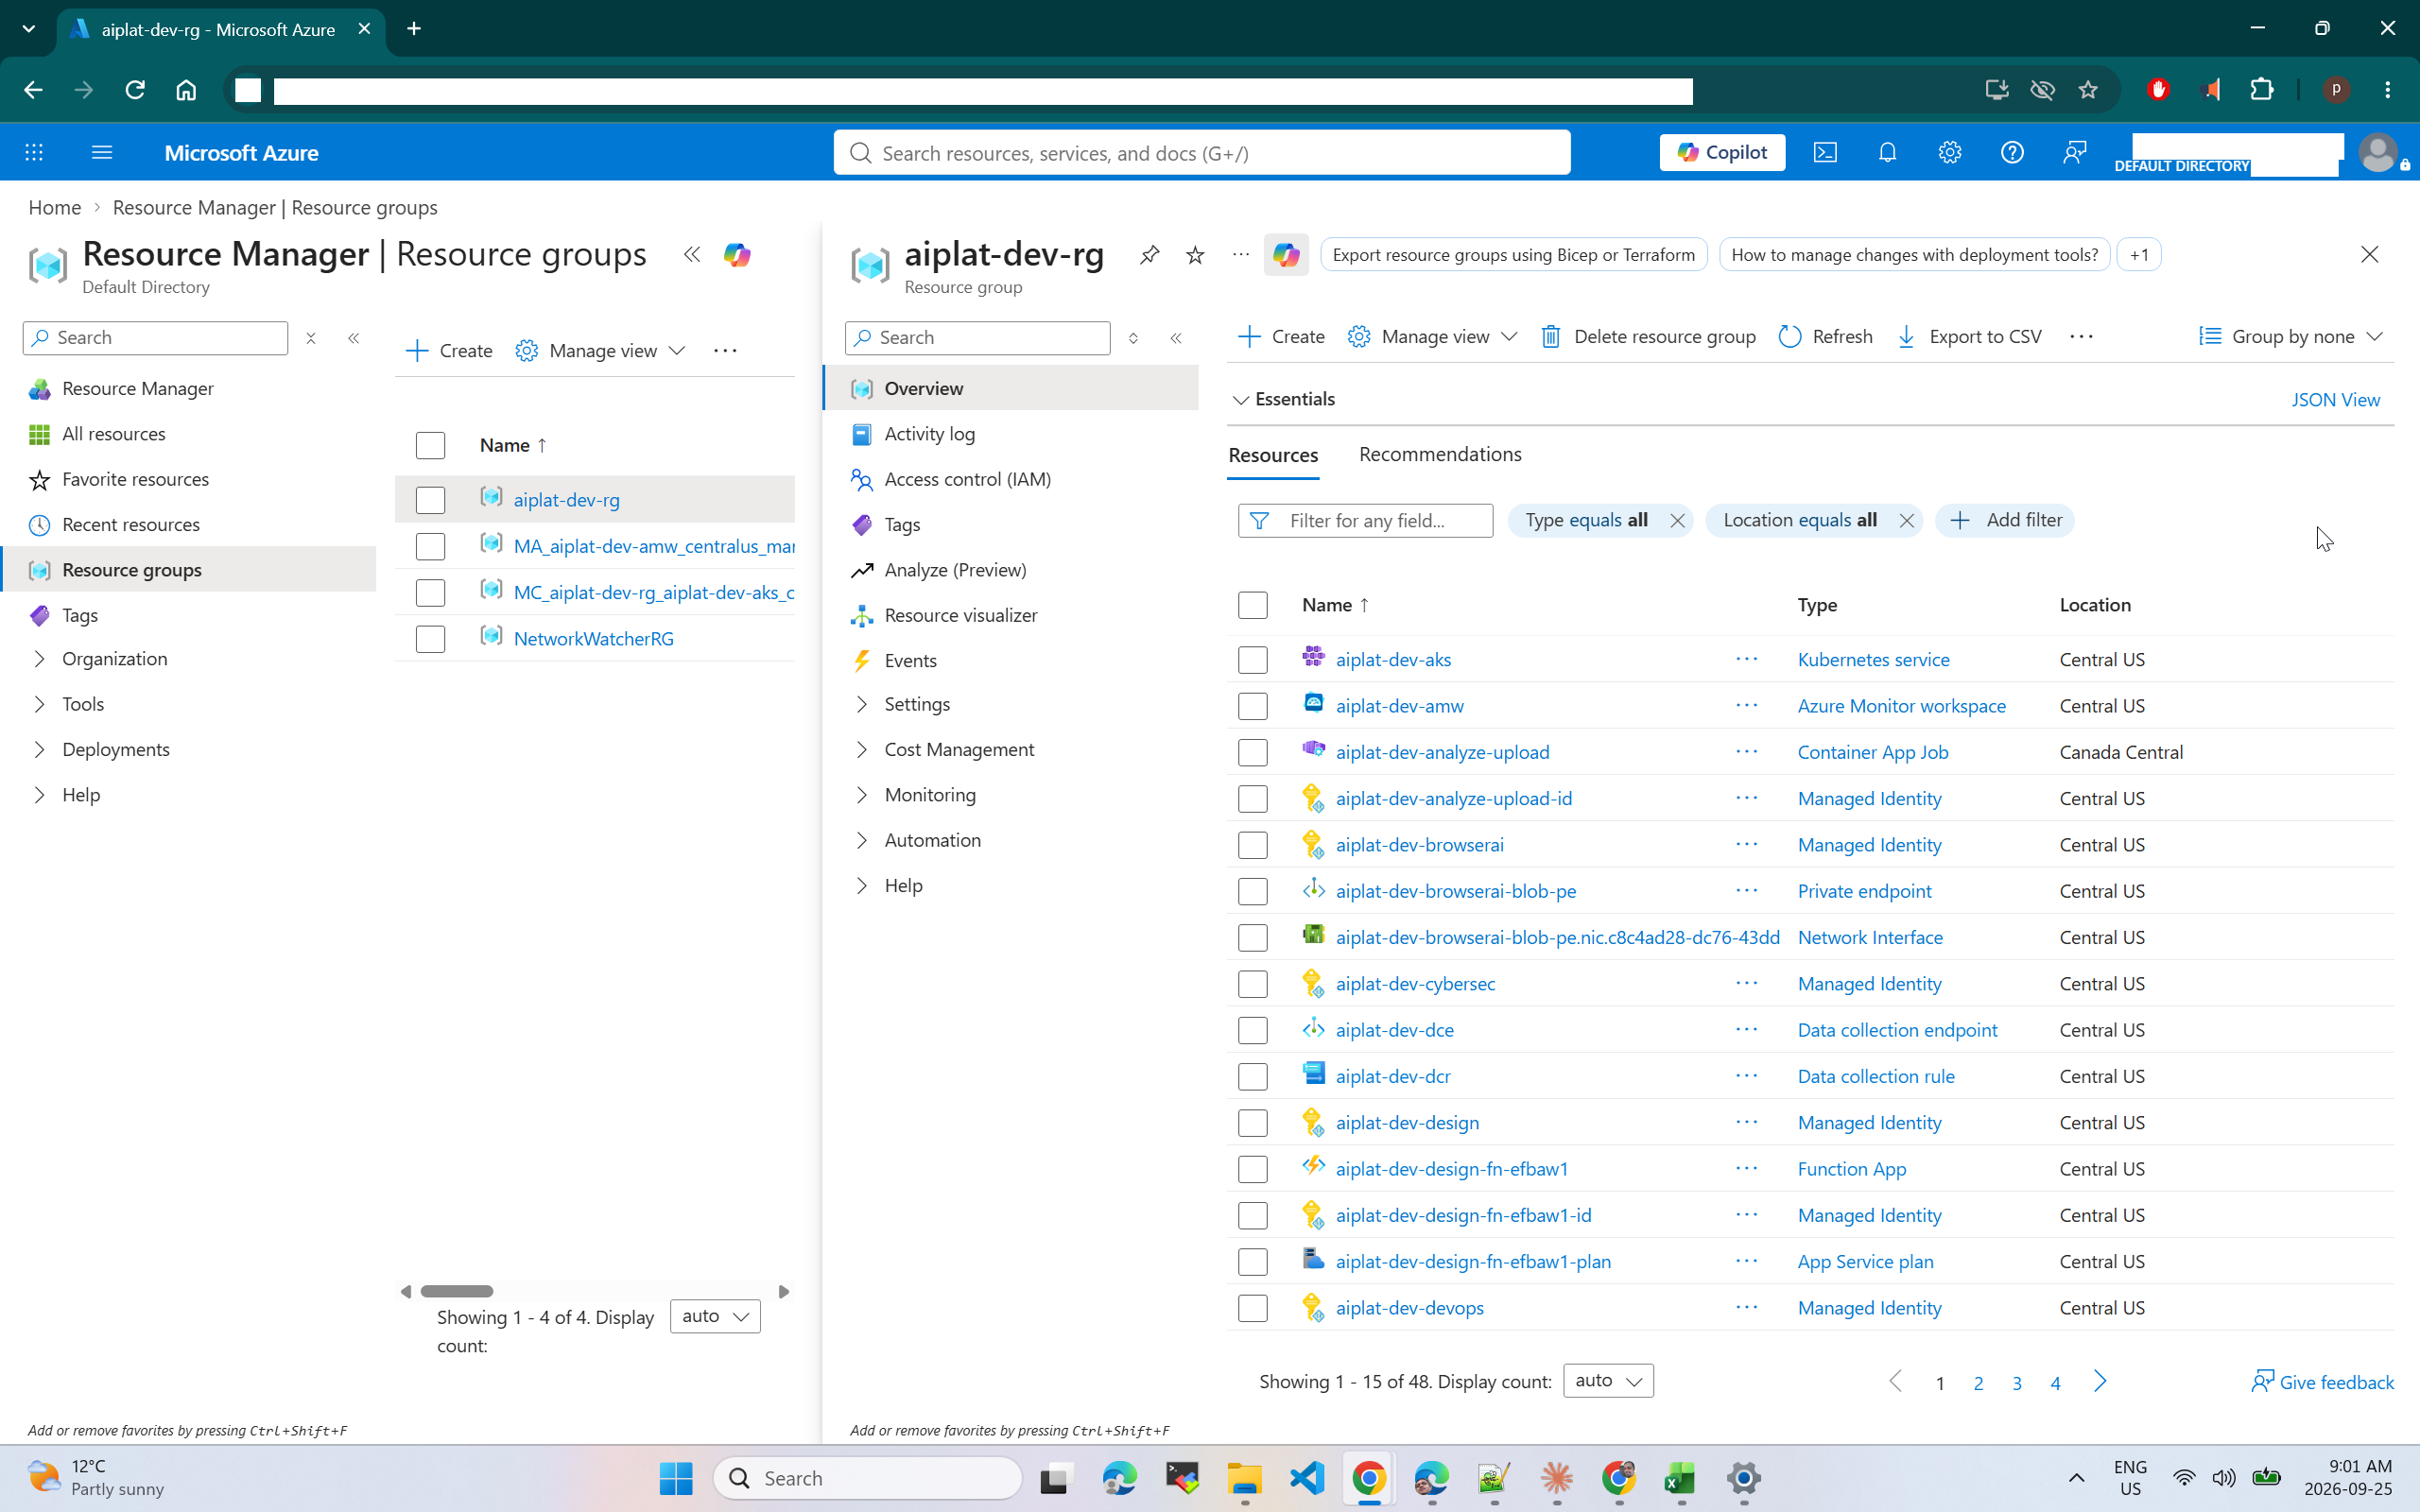2420x1512 pixels.
Task: Expand Cost Management menu section
Action: [861, 750]
